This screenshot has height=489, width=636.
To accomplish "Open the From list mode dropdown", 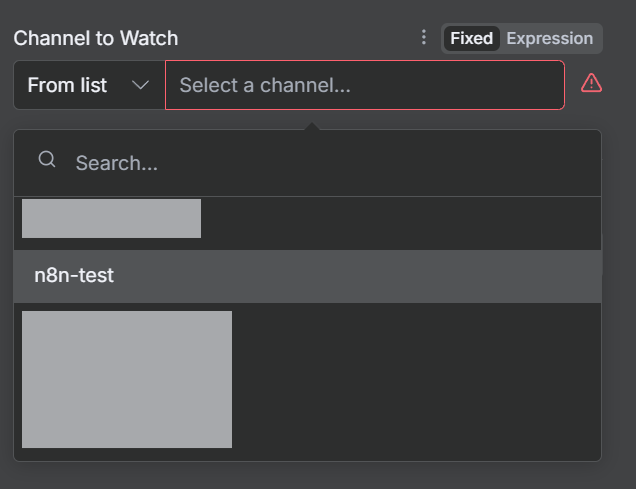I will tap(88, 85).
